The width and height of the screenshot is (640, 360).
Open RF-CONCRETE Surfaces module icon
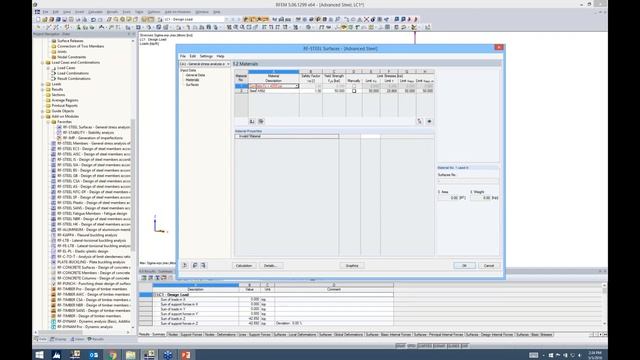tap(53, 267)
